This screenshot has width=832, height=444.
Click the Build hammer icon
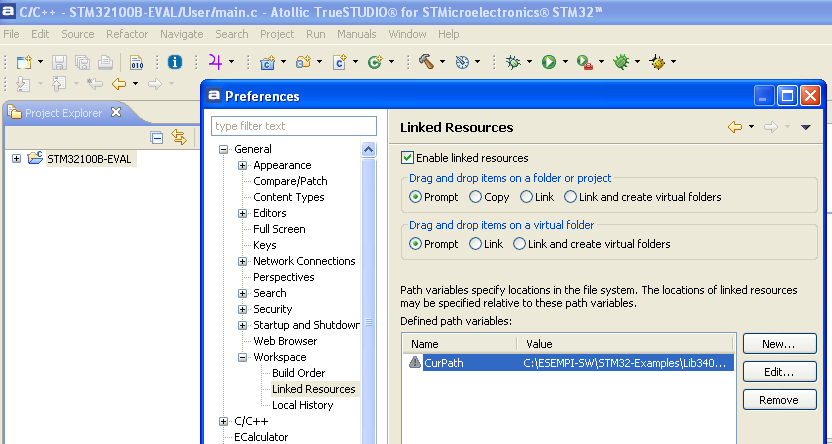click(x=426, y=62)
